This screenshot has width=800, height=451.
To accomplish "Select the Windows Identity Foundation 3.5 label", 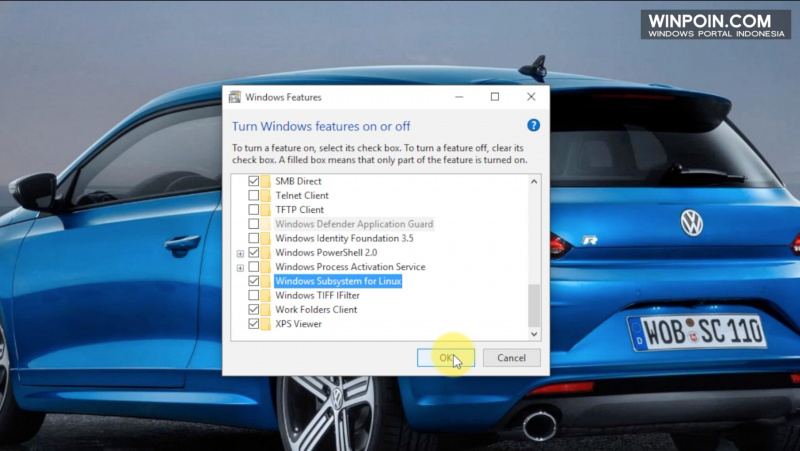I will tap(344, 238).
